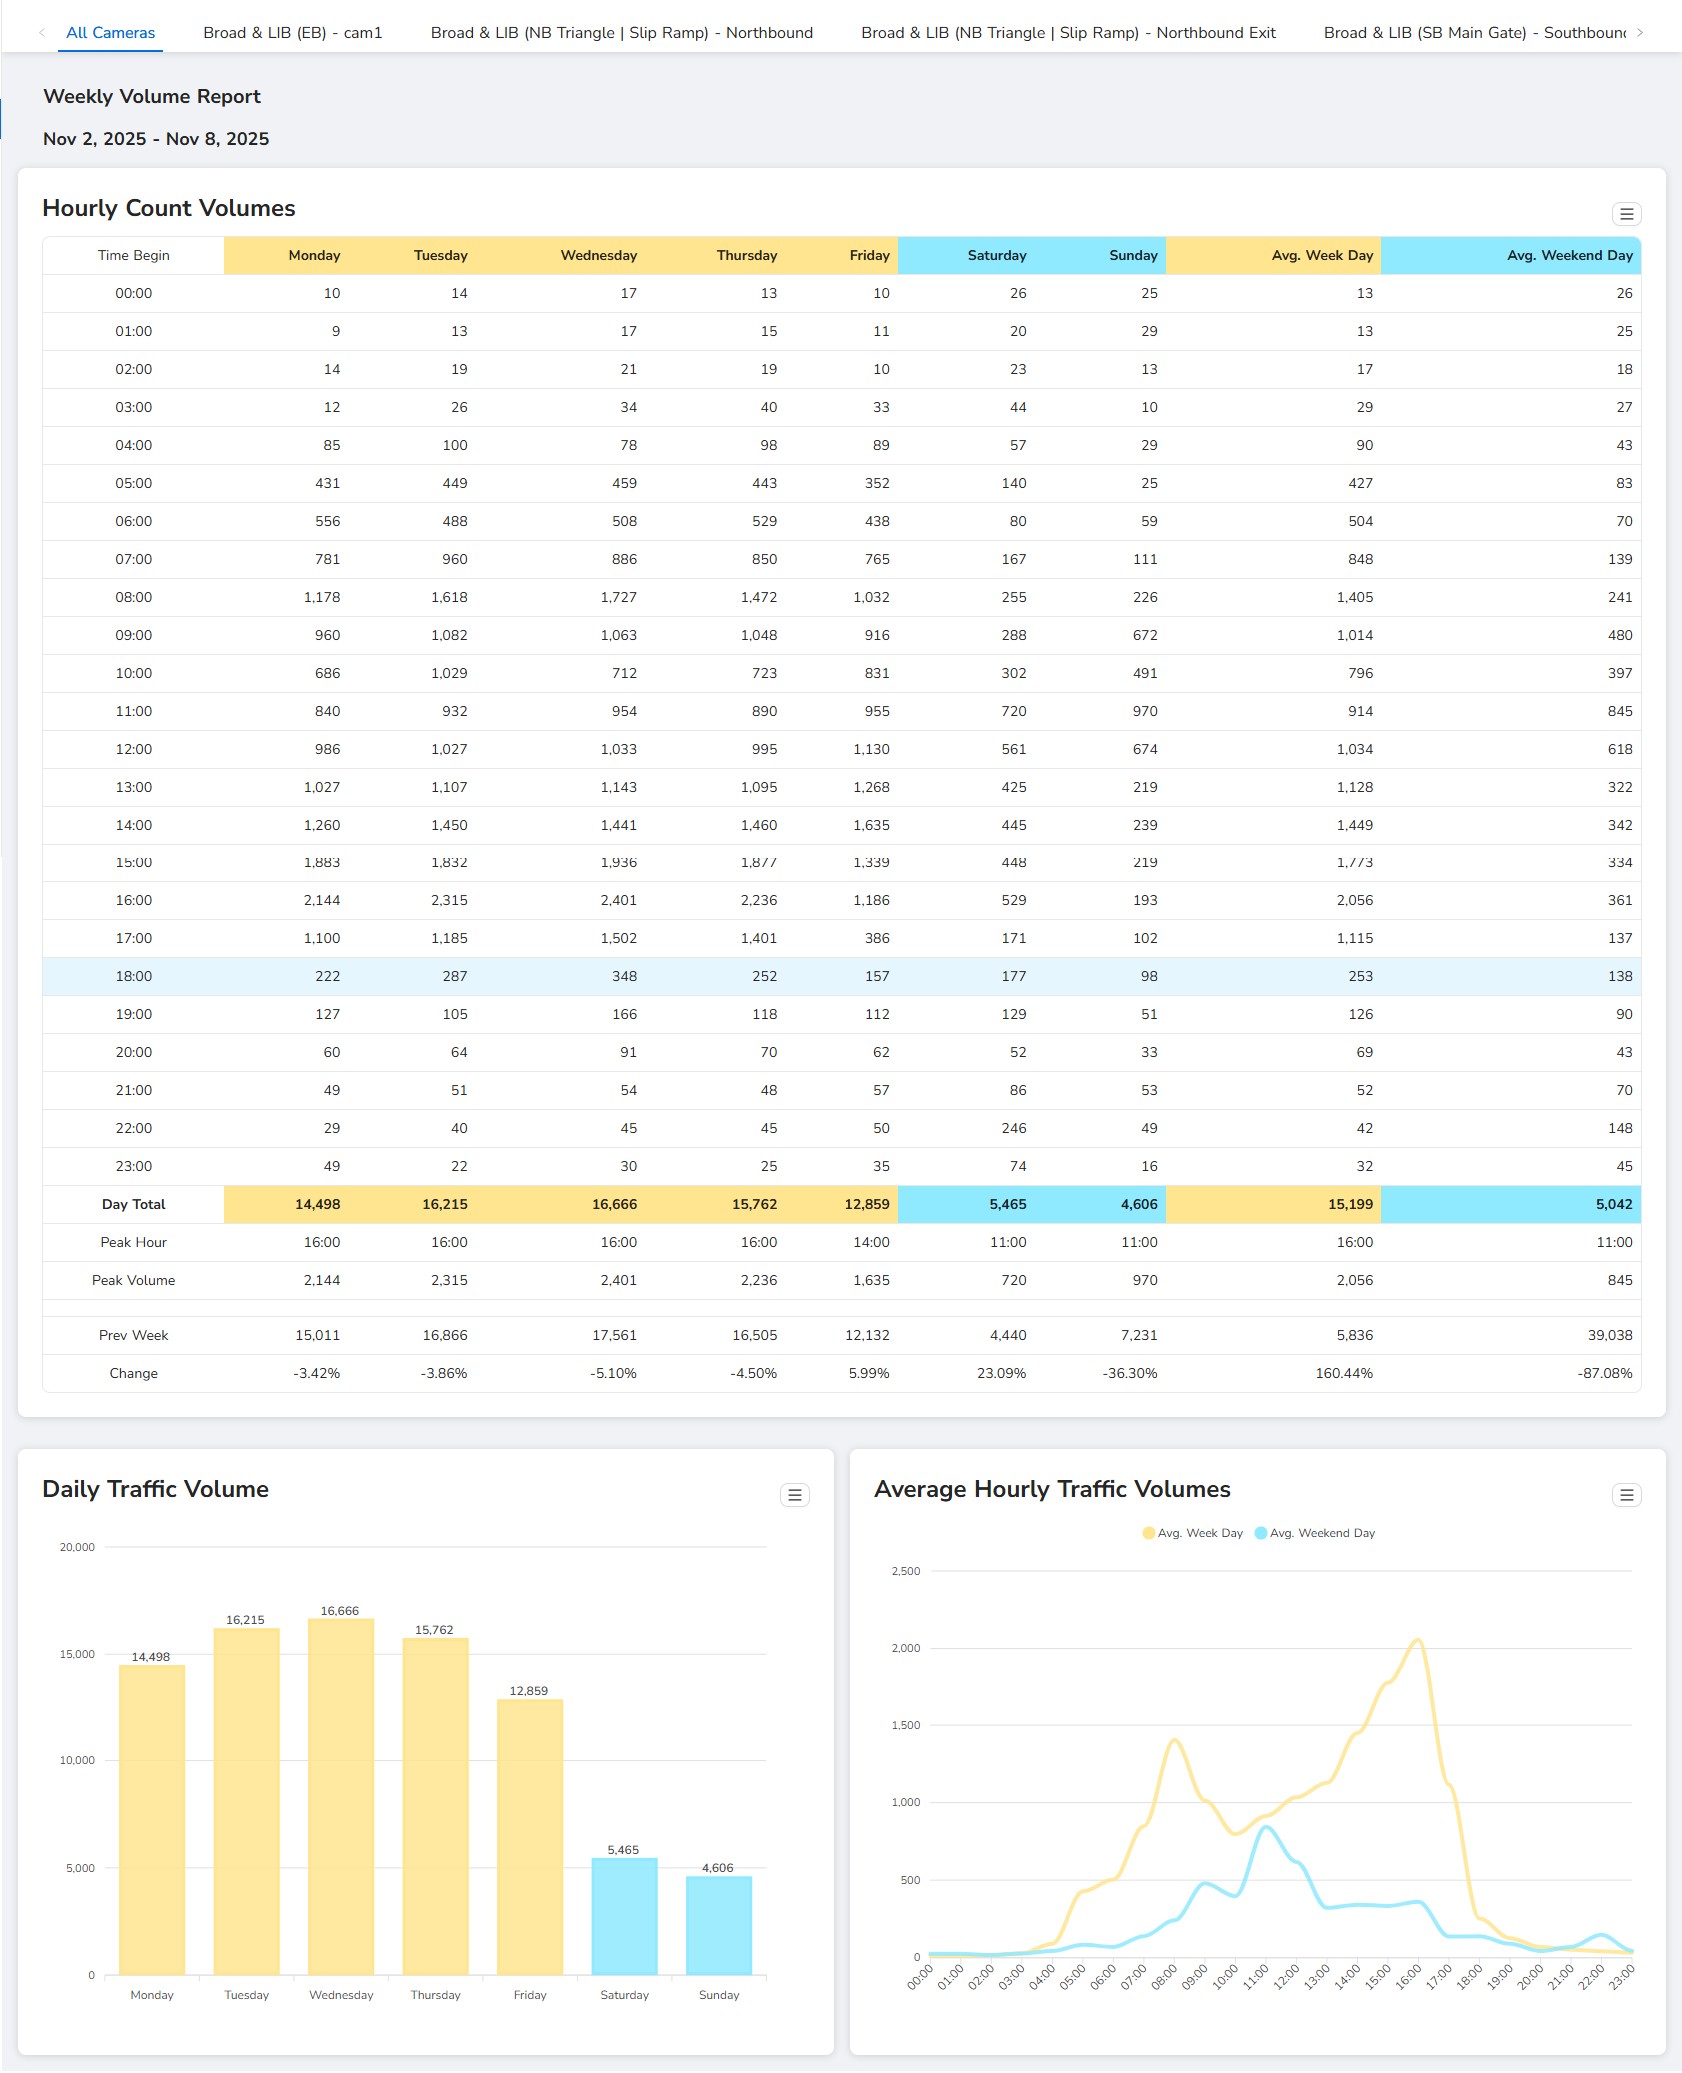Open the Northbound Exit camera tab
The height and width of the screenshot is (2073, 1682).
[x=1068, y=33]
